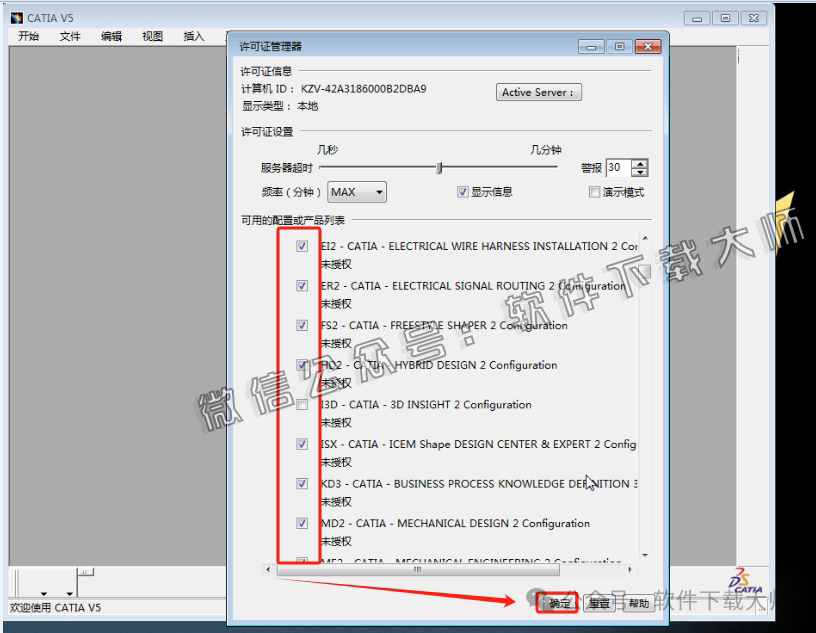Uncheck the FS2 FreeStyle Shaper 2 license
Screen dimensions: 816x633
pyautogui.click(x=301, y=325)
